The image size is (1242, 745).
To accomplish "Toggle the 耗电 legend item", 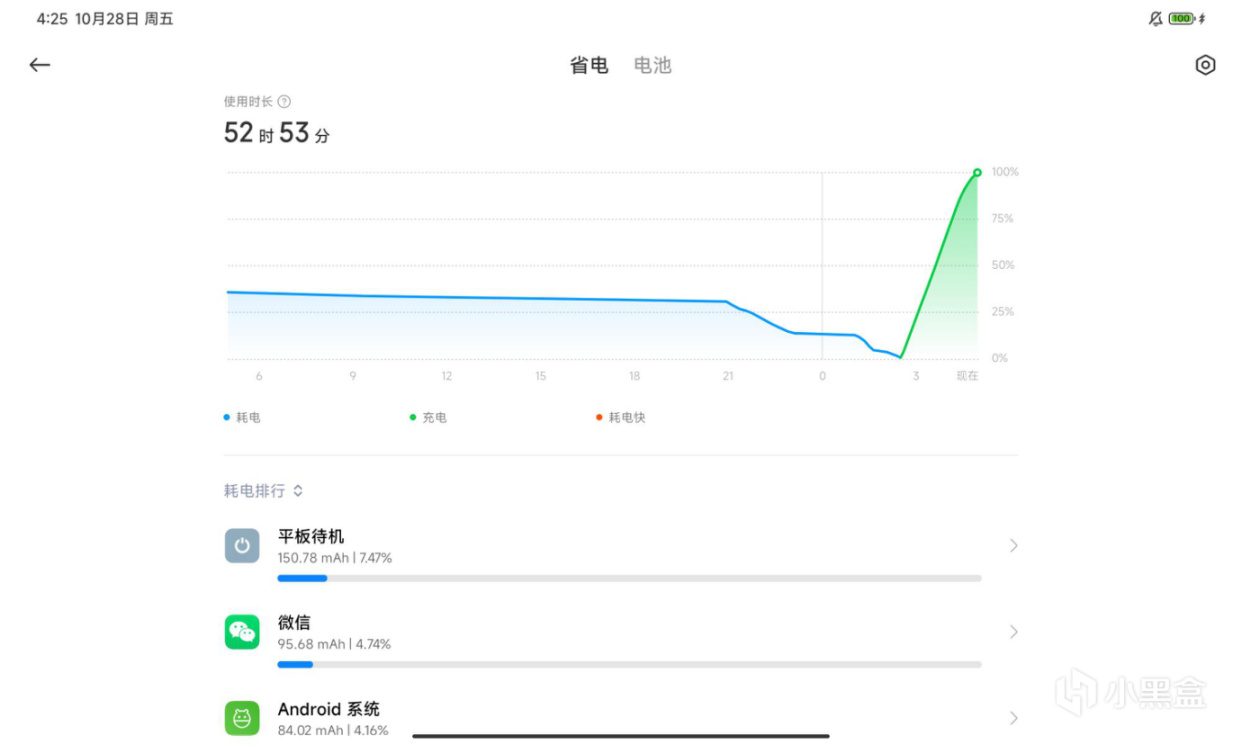I will (x=242, y=417).
